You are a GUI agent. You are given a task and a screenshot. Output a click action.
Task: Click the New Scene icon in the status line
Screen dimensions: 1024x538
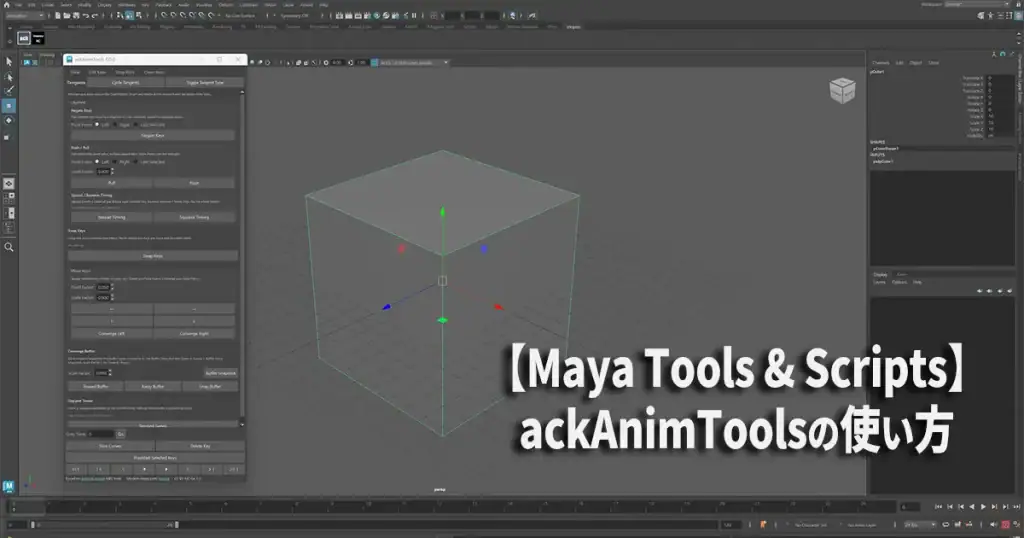(x=58, y=15)
